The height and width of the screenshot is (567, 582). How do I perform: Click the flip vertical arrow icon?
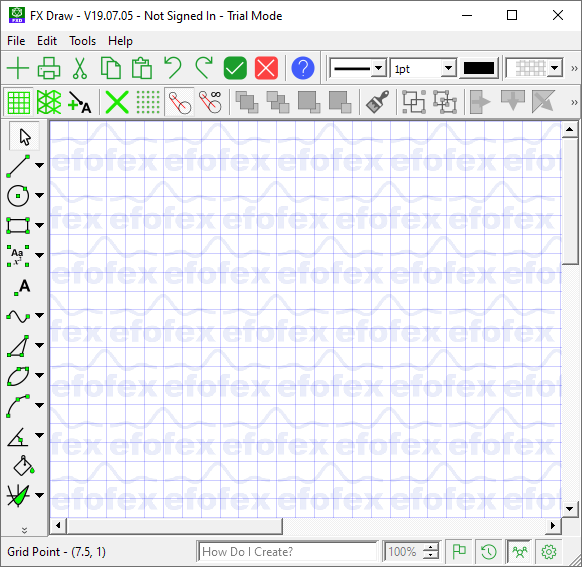[513, 101]
